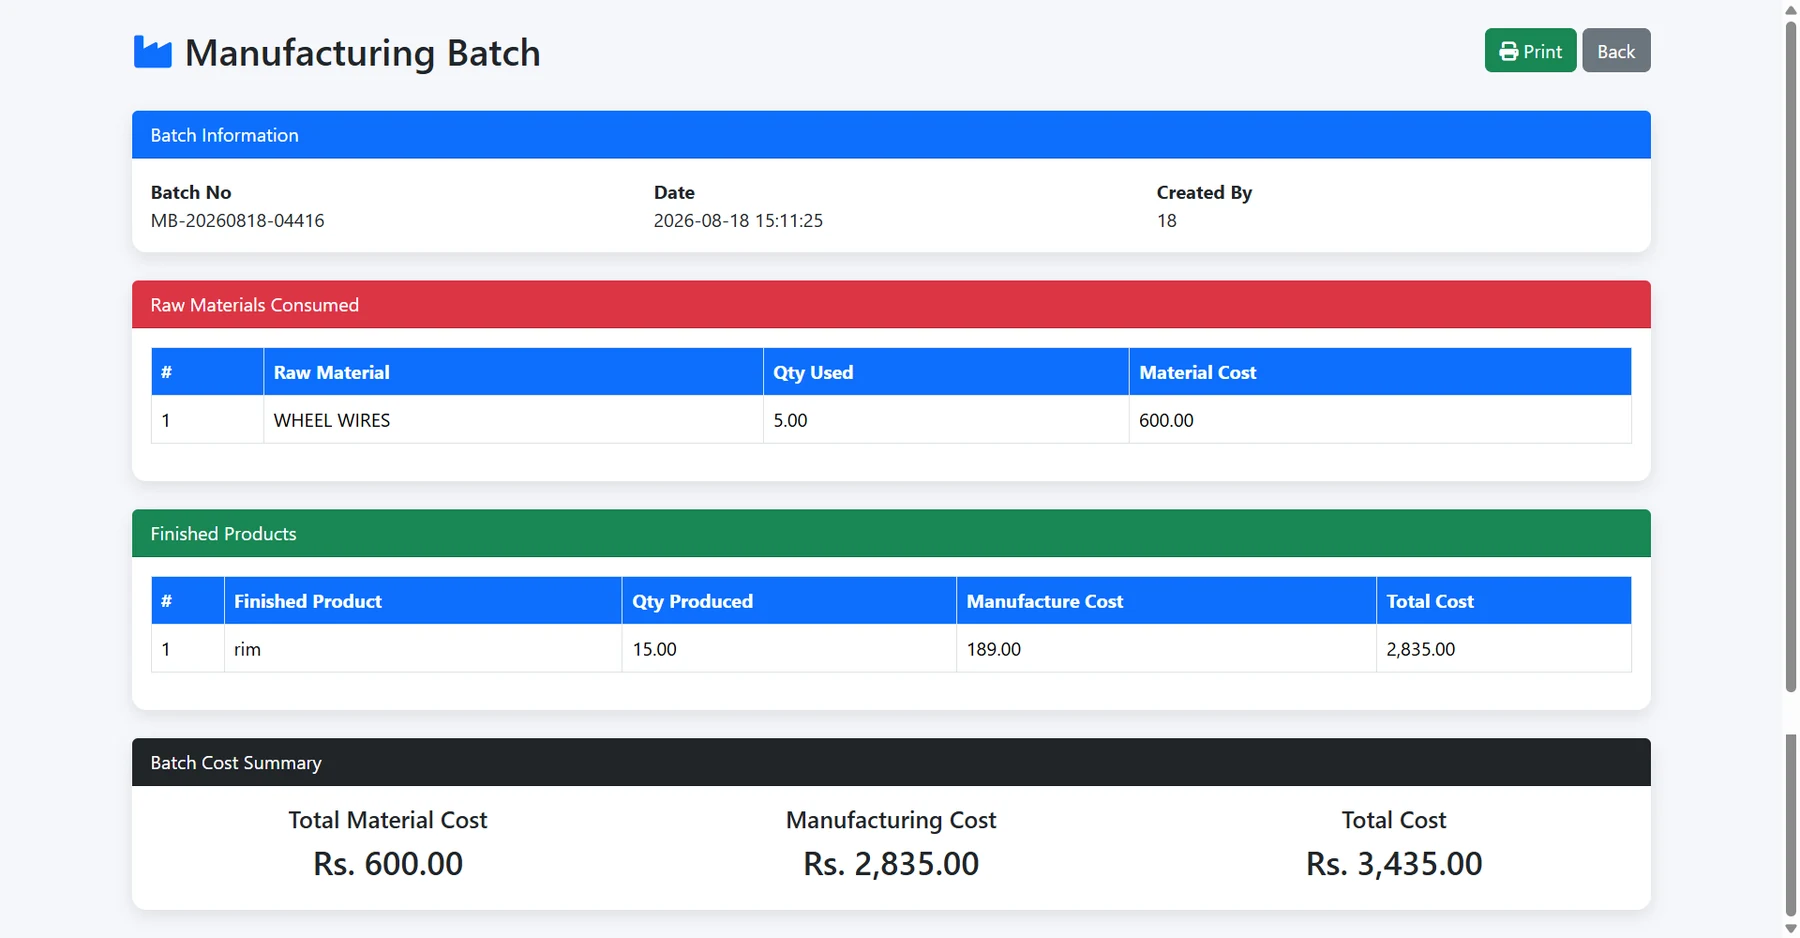The width and height of the screenshot is (1800, 938).
Task: Click the green Print button
Action: (x=1530, y=51)
